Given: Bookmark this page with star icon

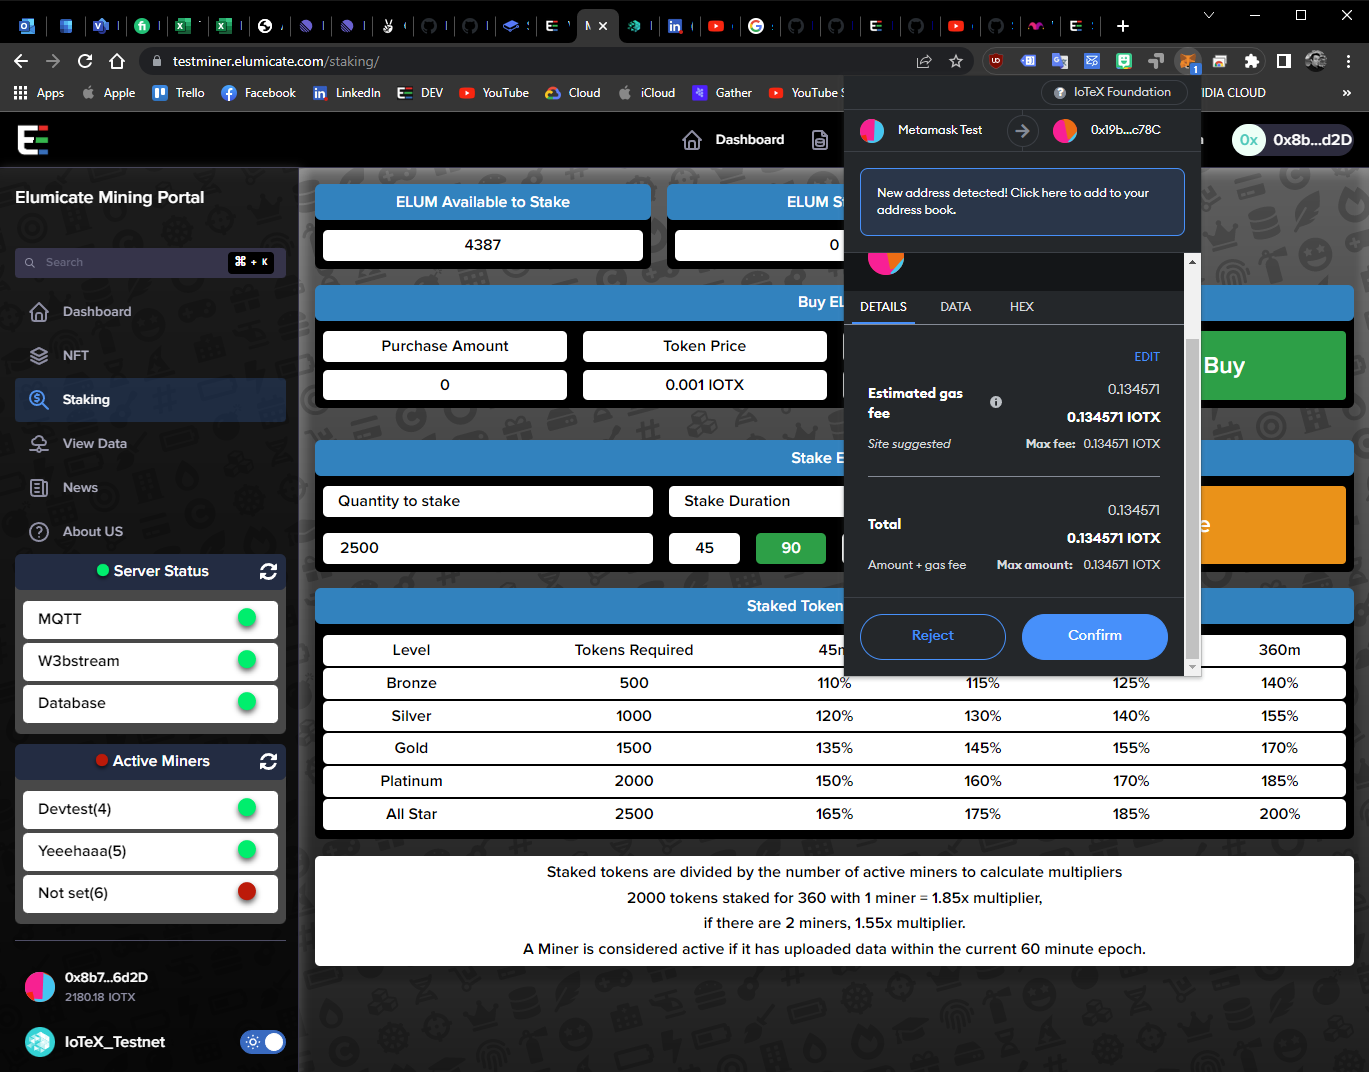Looking at the screenshot, I should click(x=956, y=61).
